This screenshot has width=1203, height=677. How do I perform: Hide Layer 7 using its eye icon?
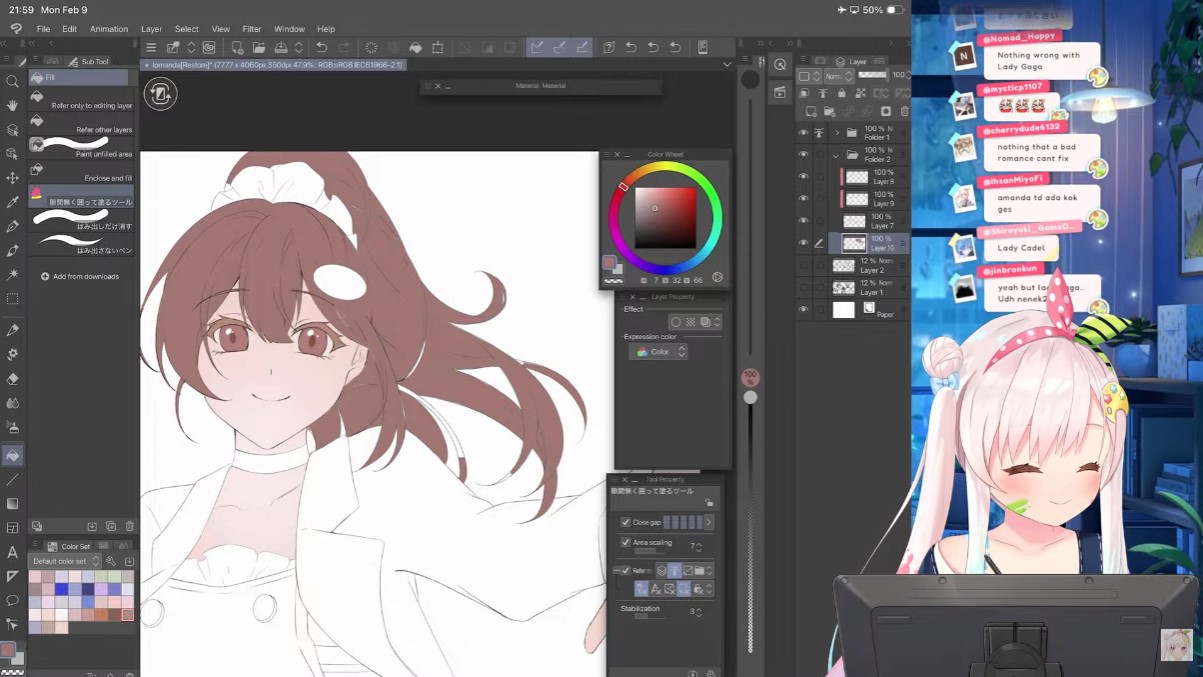[803, 221]
